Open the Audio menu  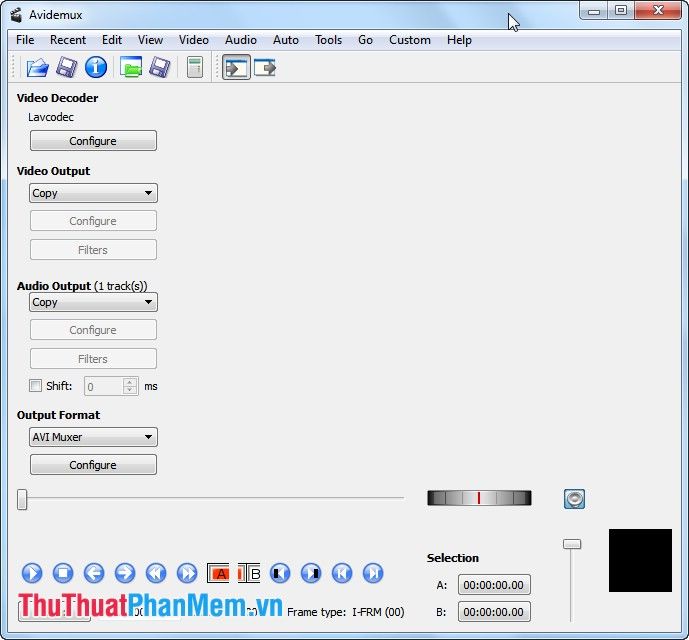(241, 40)
